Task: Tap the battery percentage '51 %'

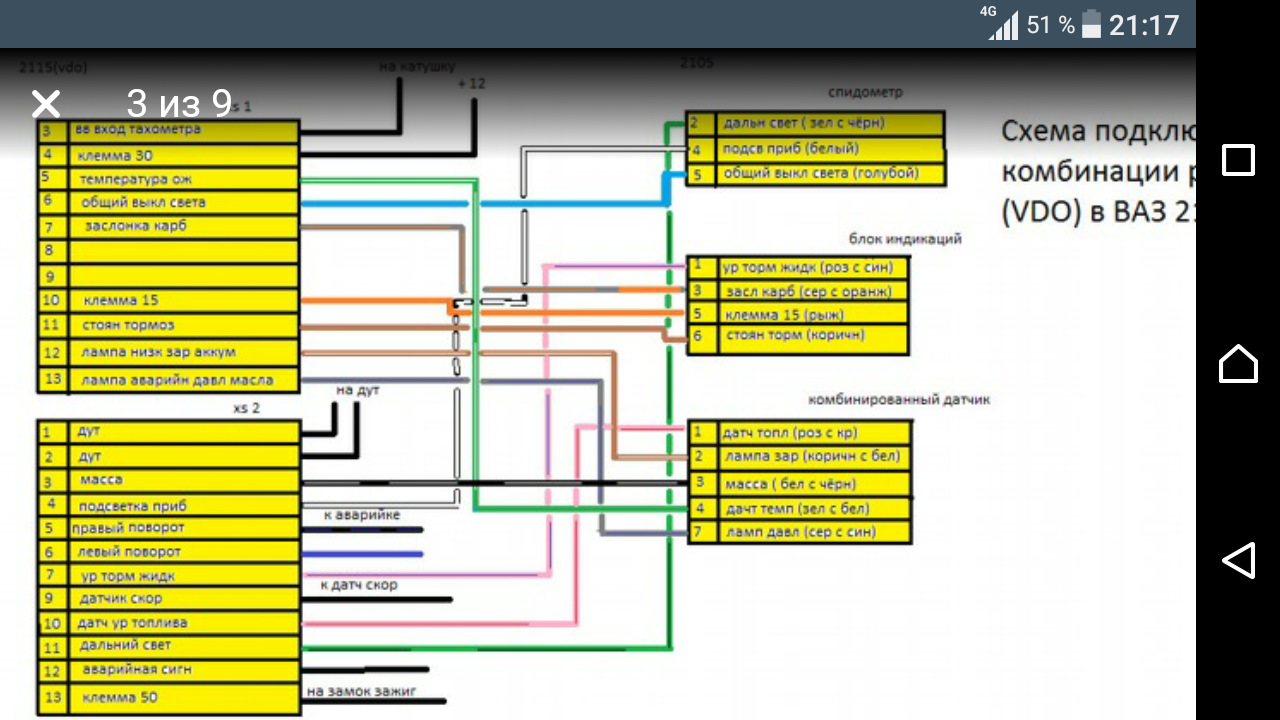Action: pos(1050,25)
